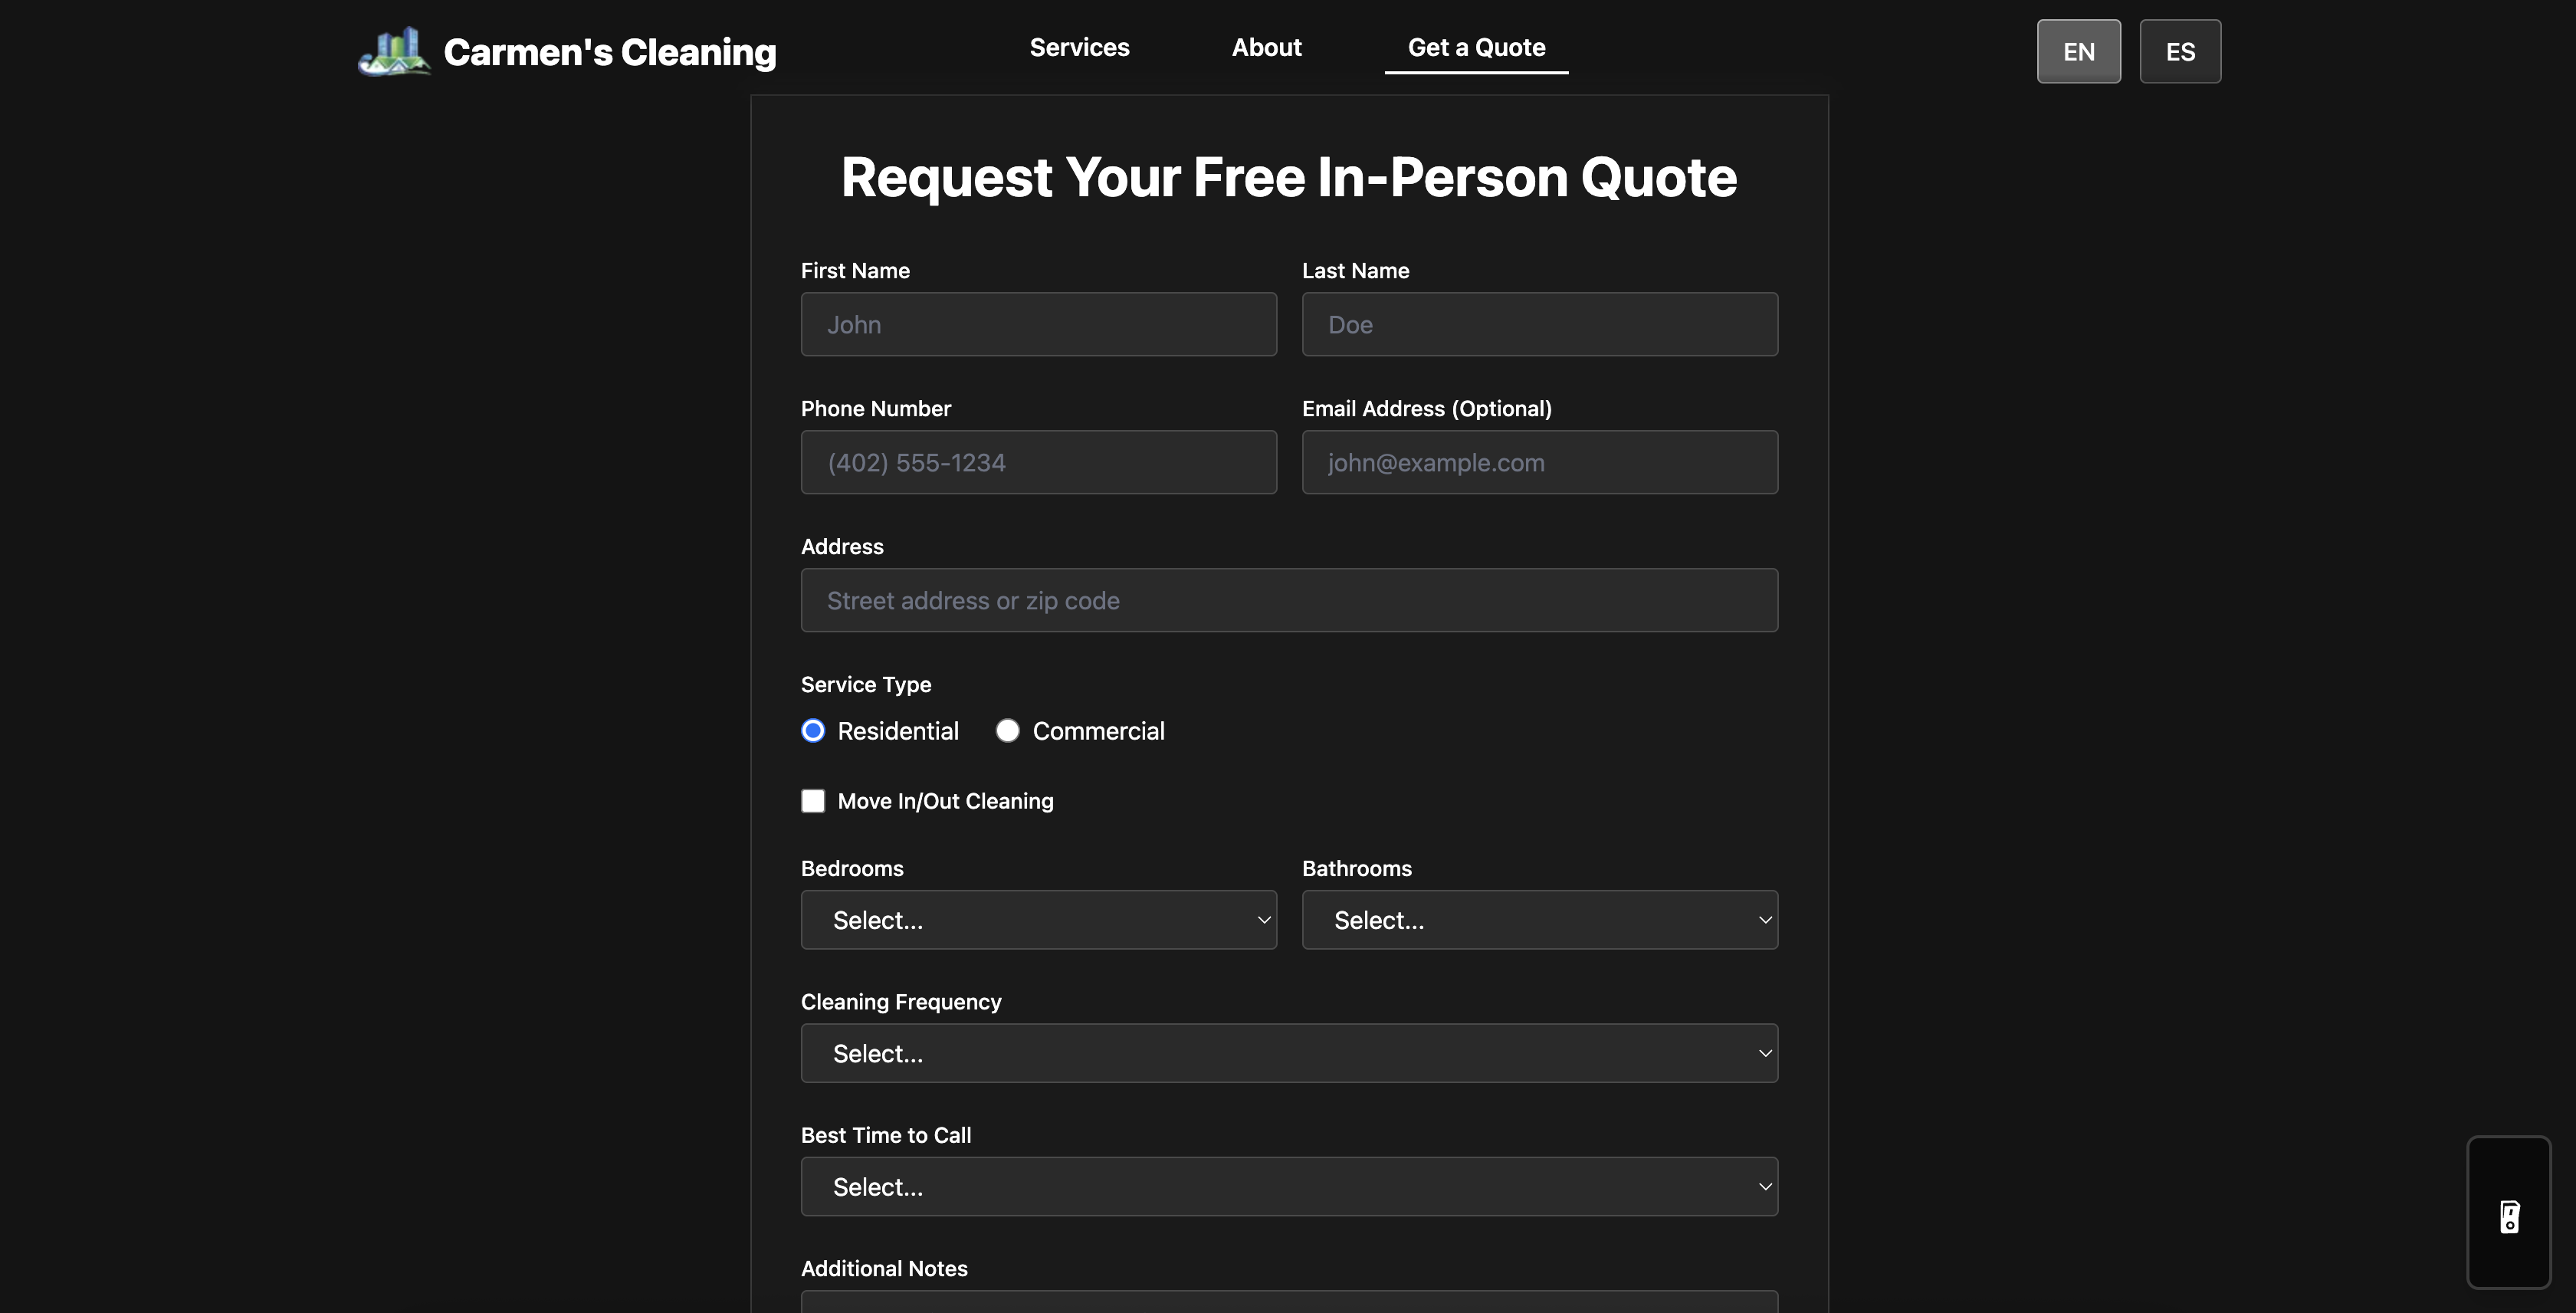Switch language to English with EN button
Screen dimensions: 2576x1313
click(2079, 51)
